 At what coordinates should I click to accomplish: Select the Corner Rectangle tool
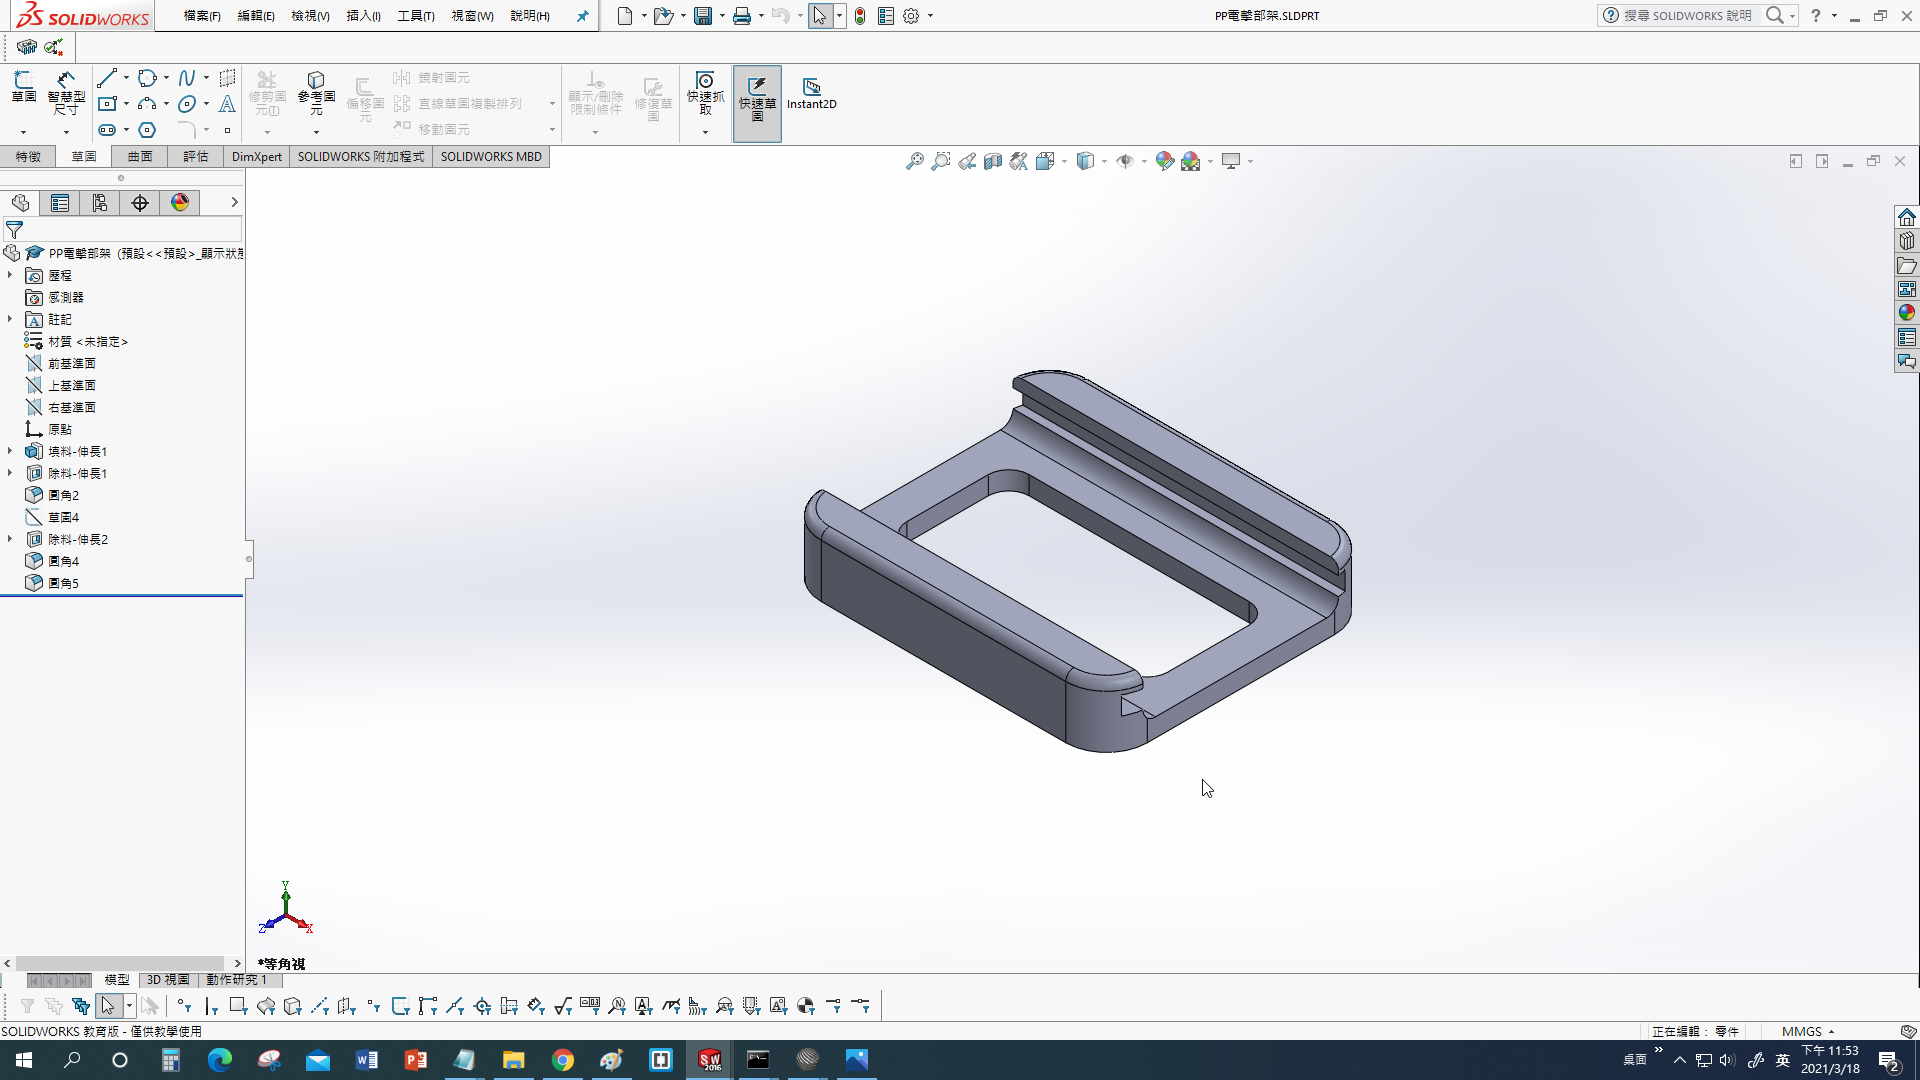(x=107, y=104)
